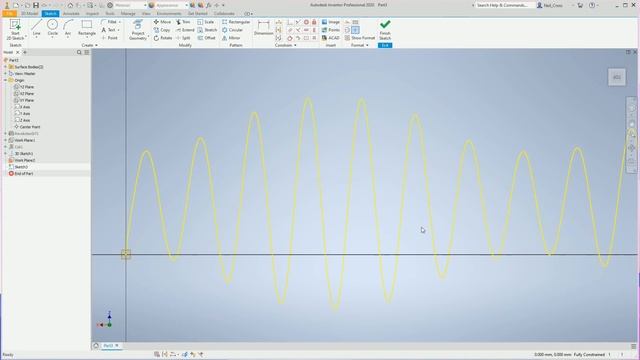Viewport: 640px width, 360px height.
Task: Select XZ Plane in browser
Action: [24, 93]
